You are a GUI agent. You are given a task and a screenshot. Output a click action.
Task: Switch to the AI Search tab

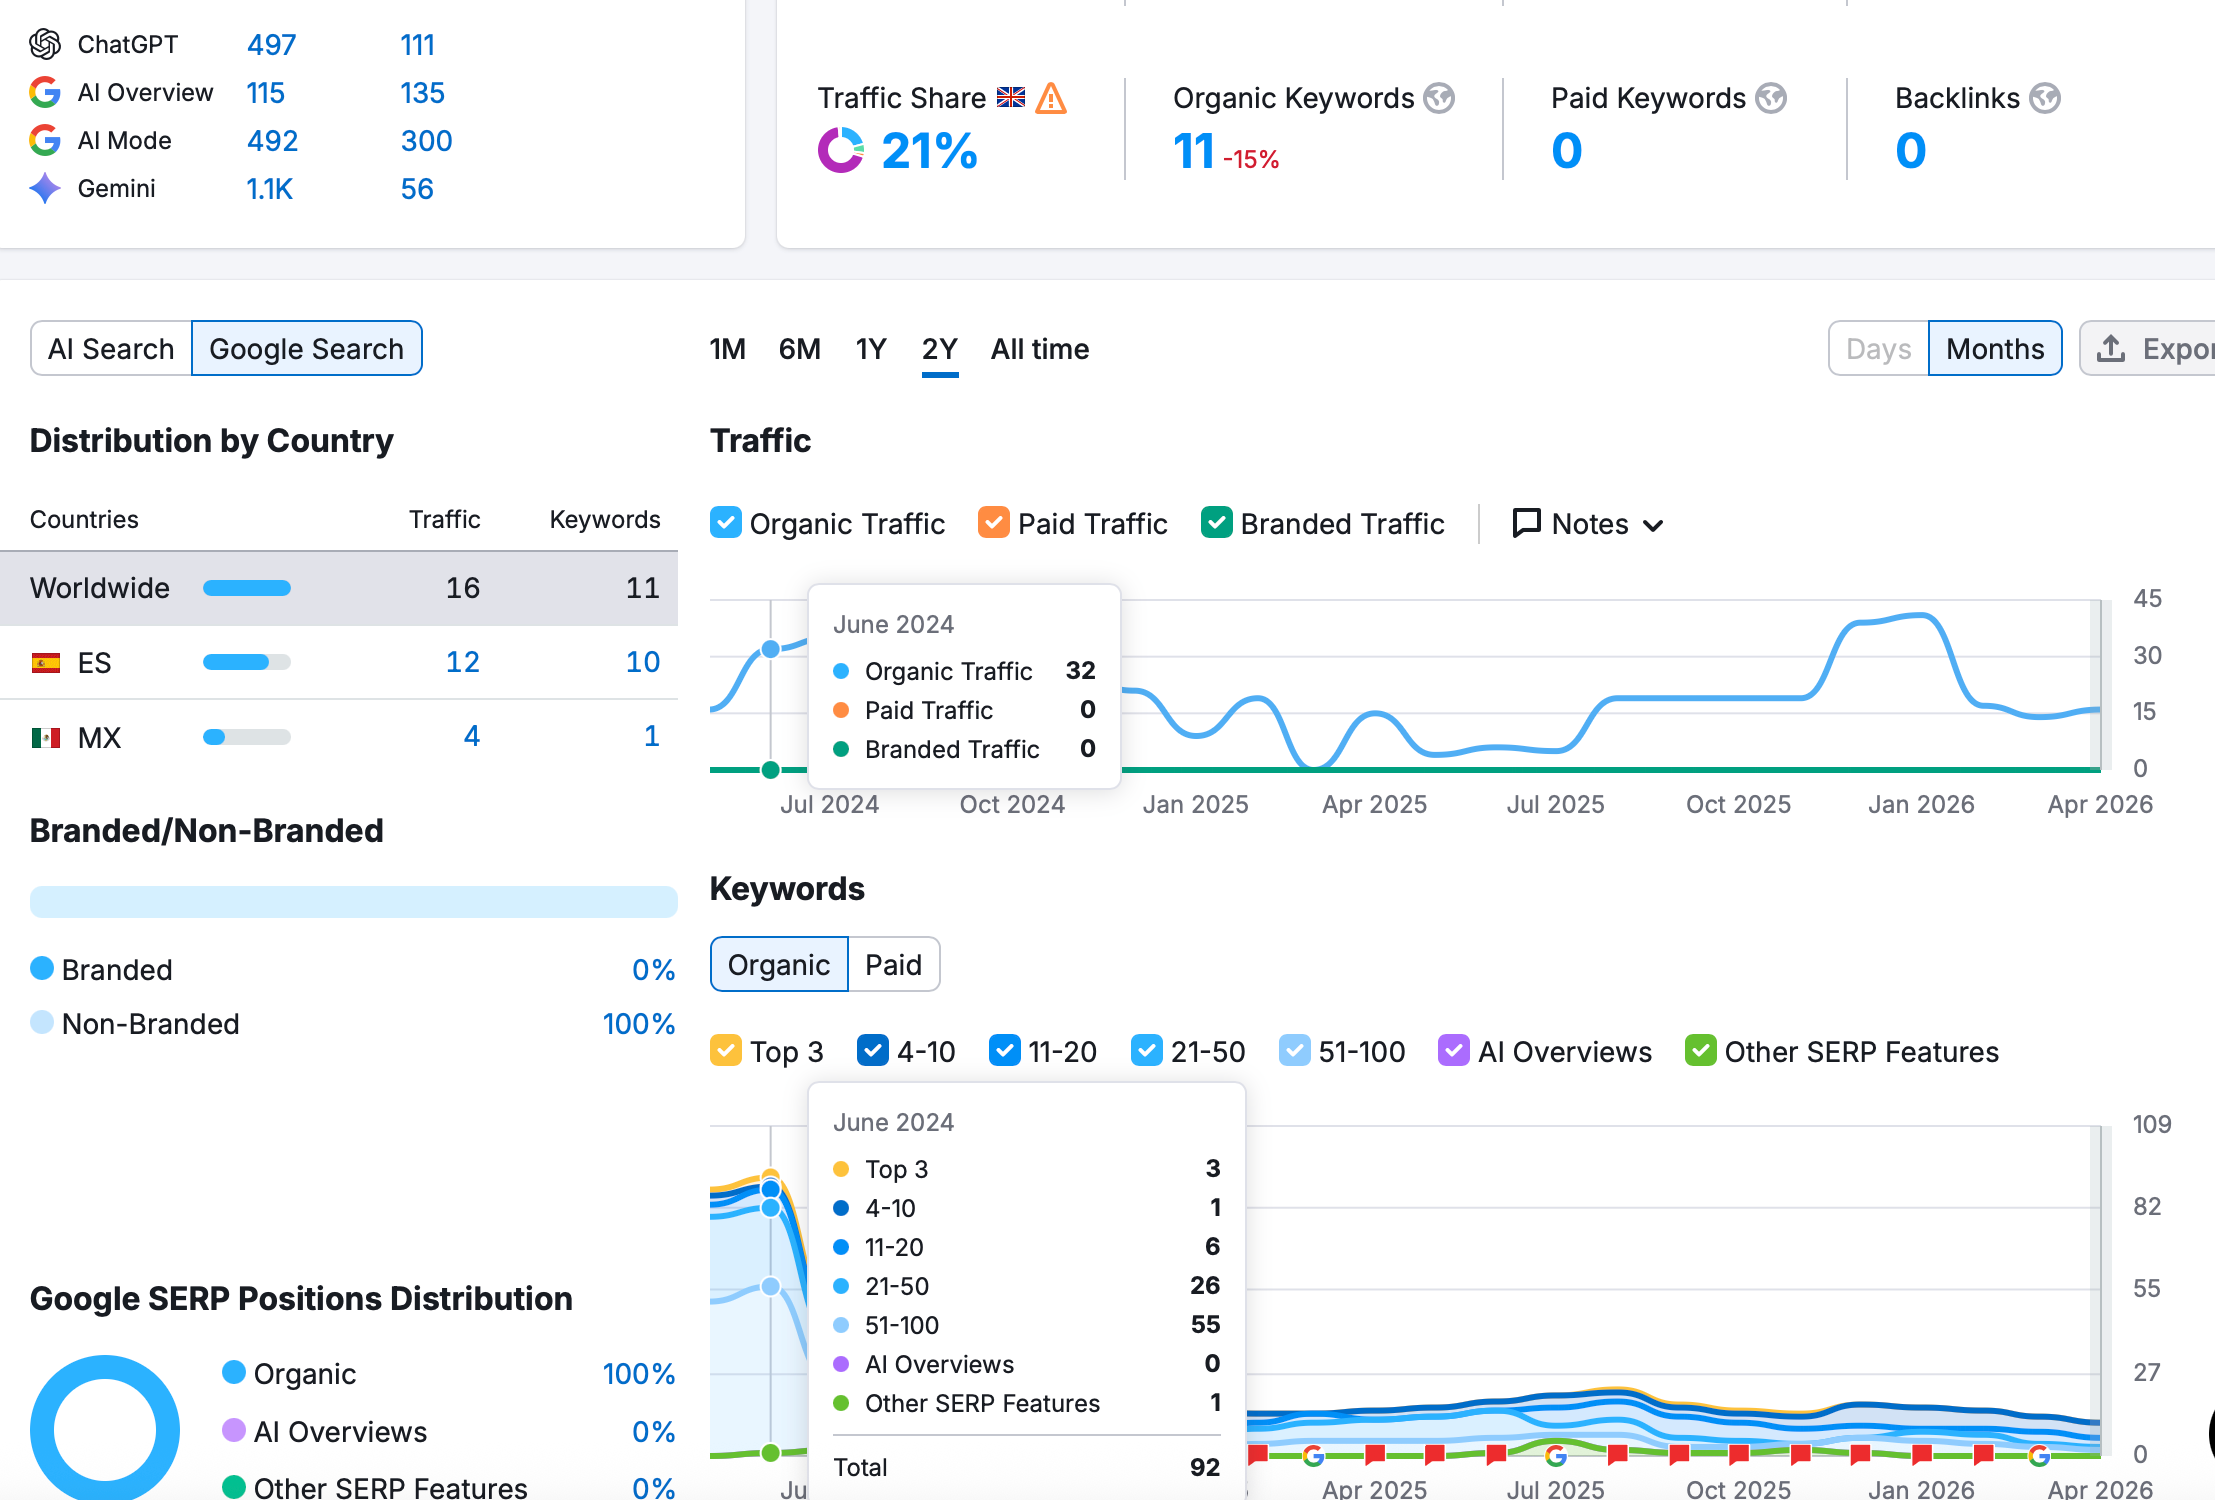[x=111, y=348]
